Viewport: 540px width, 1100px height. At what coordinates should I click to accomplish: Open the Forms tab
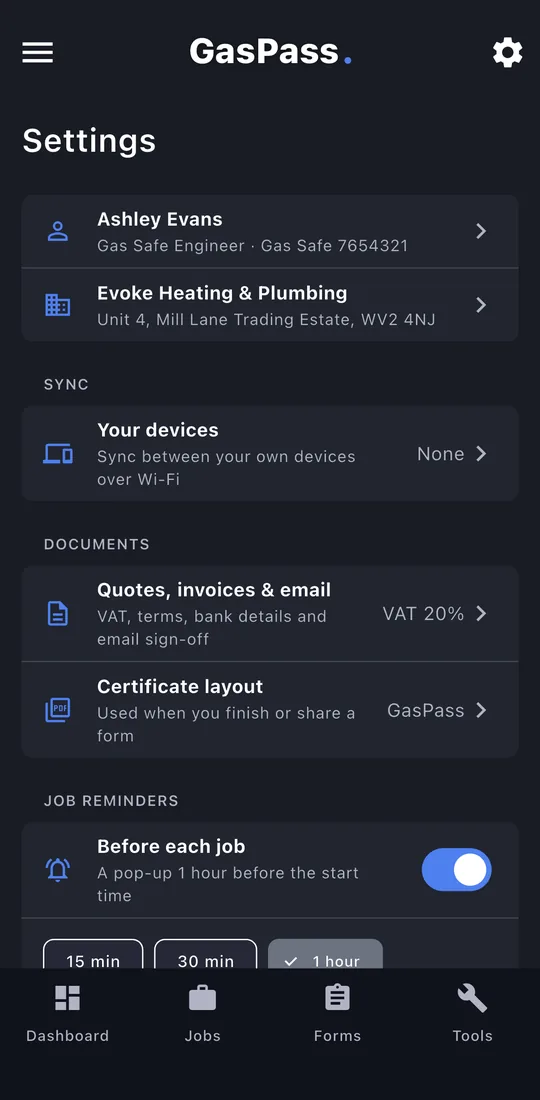(x=337, y=1013)
